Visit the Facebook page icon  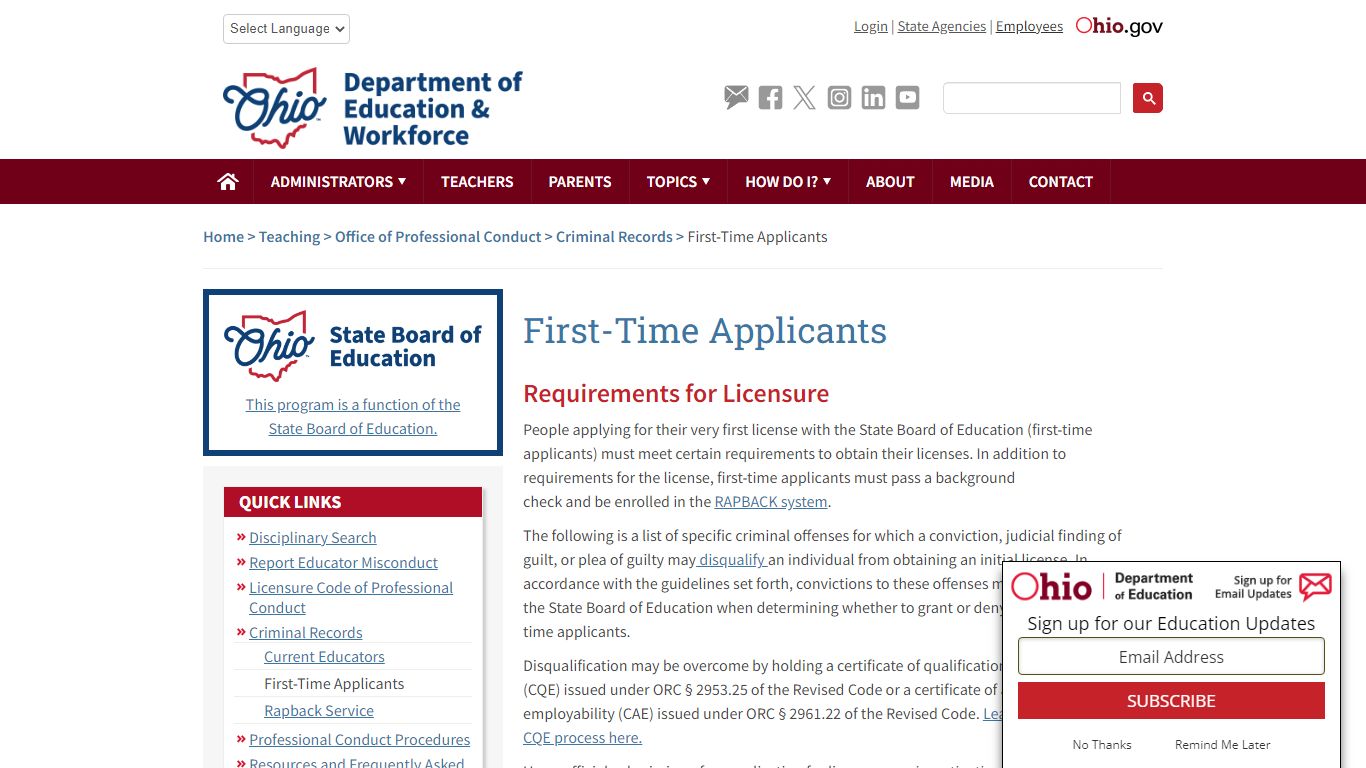coord(770,97)
